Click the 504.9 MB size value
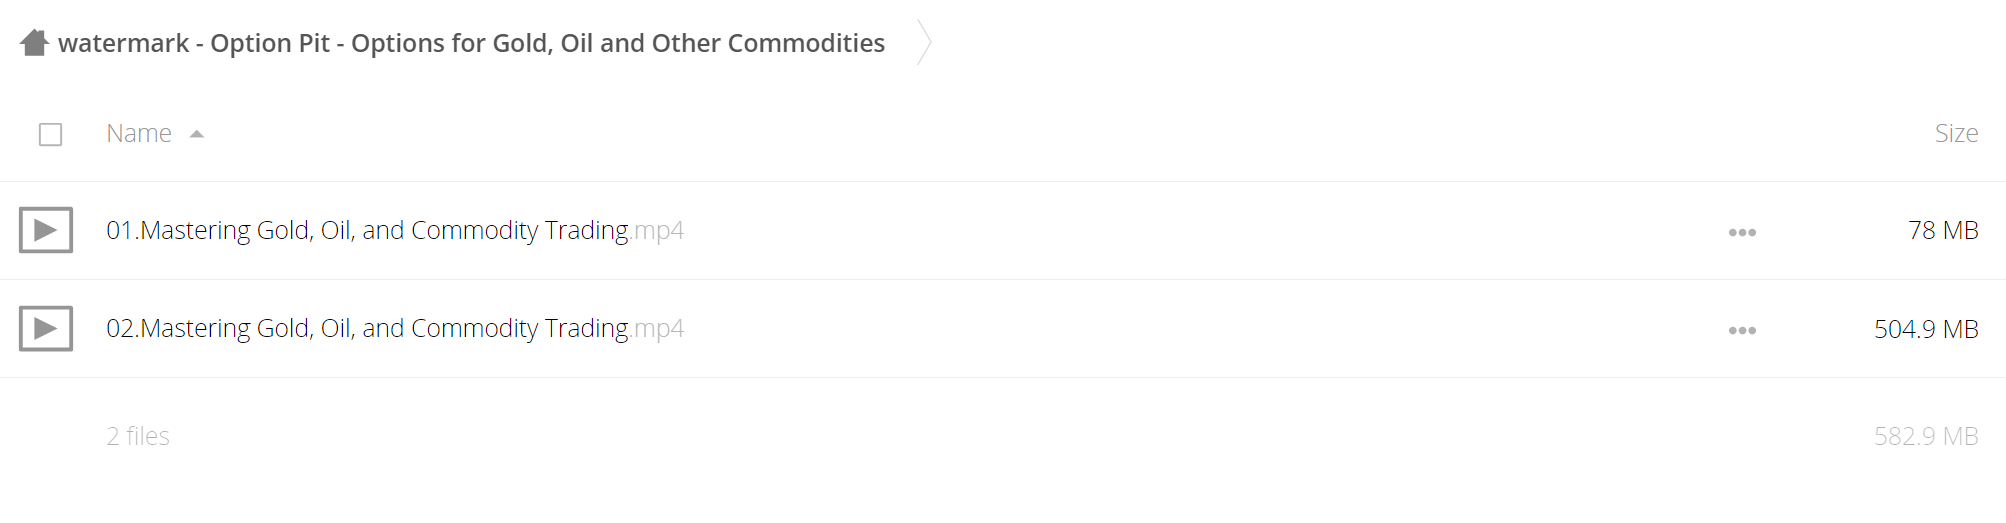Screen dimensions: 2006x523 [1926, 328]
